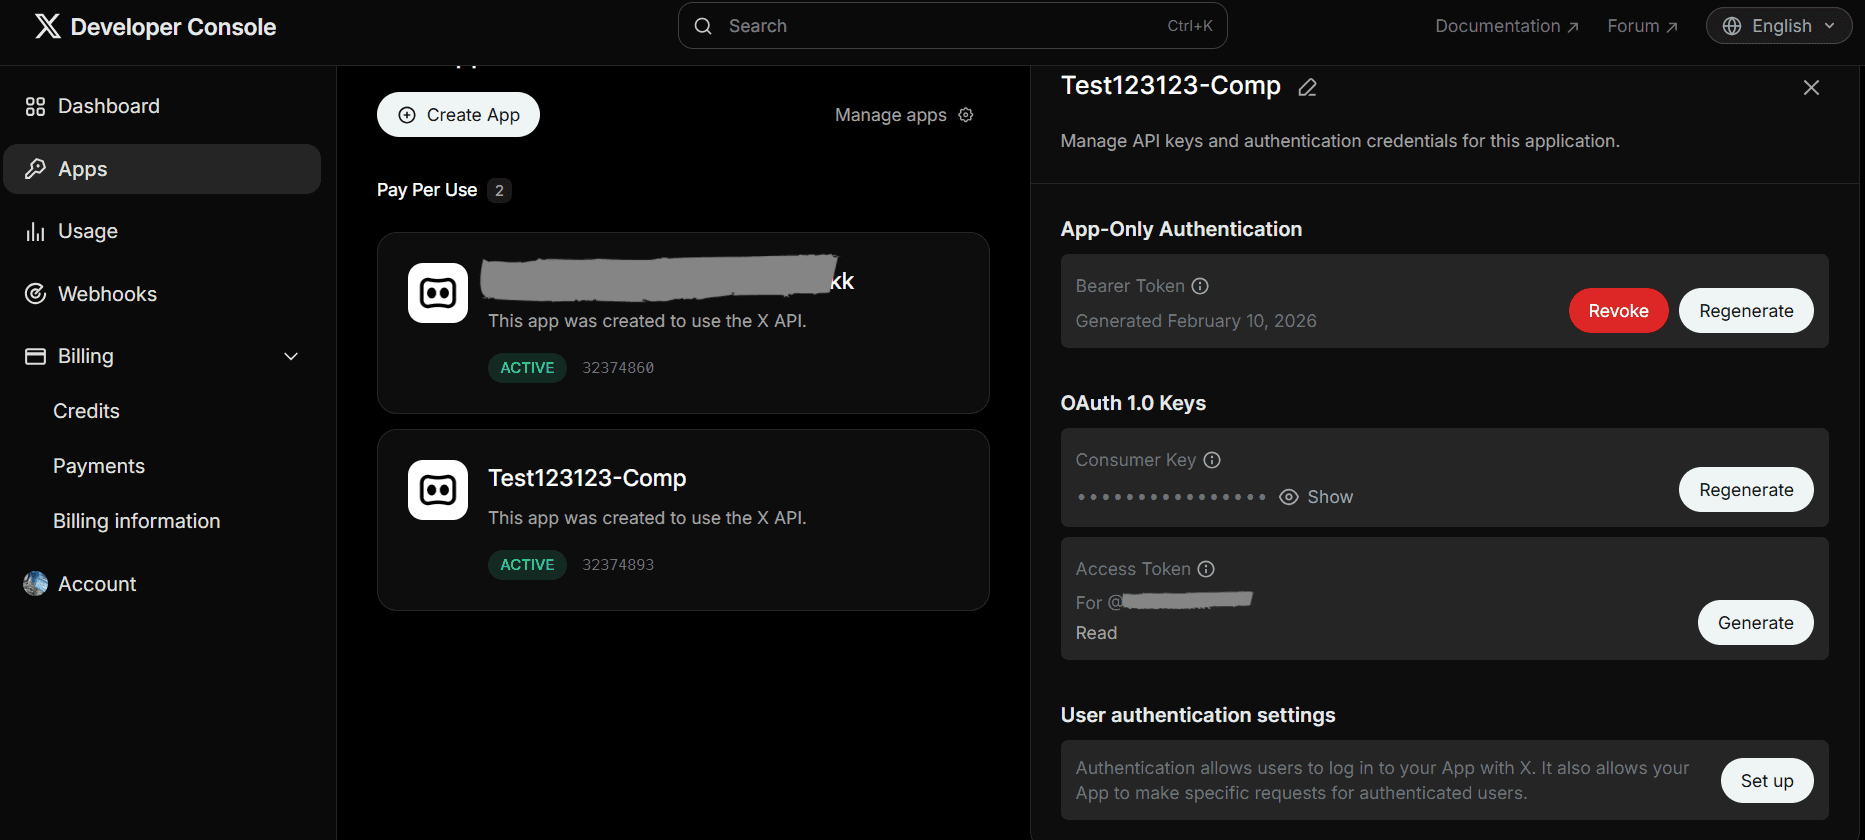Open Credits under Billing
1865x840 pixels.
(86, 411)
